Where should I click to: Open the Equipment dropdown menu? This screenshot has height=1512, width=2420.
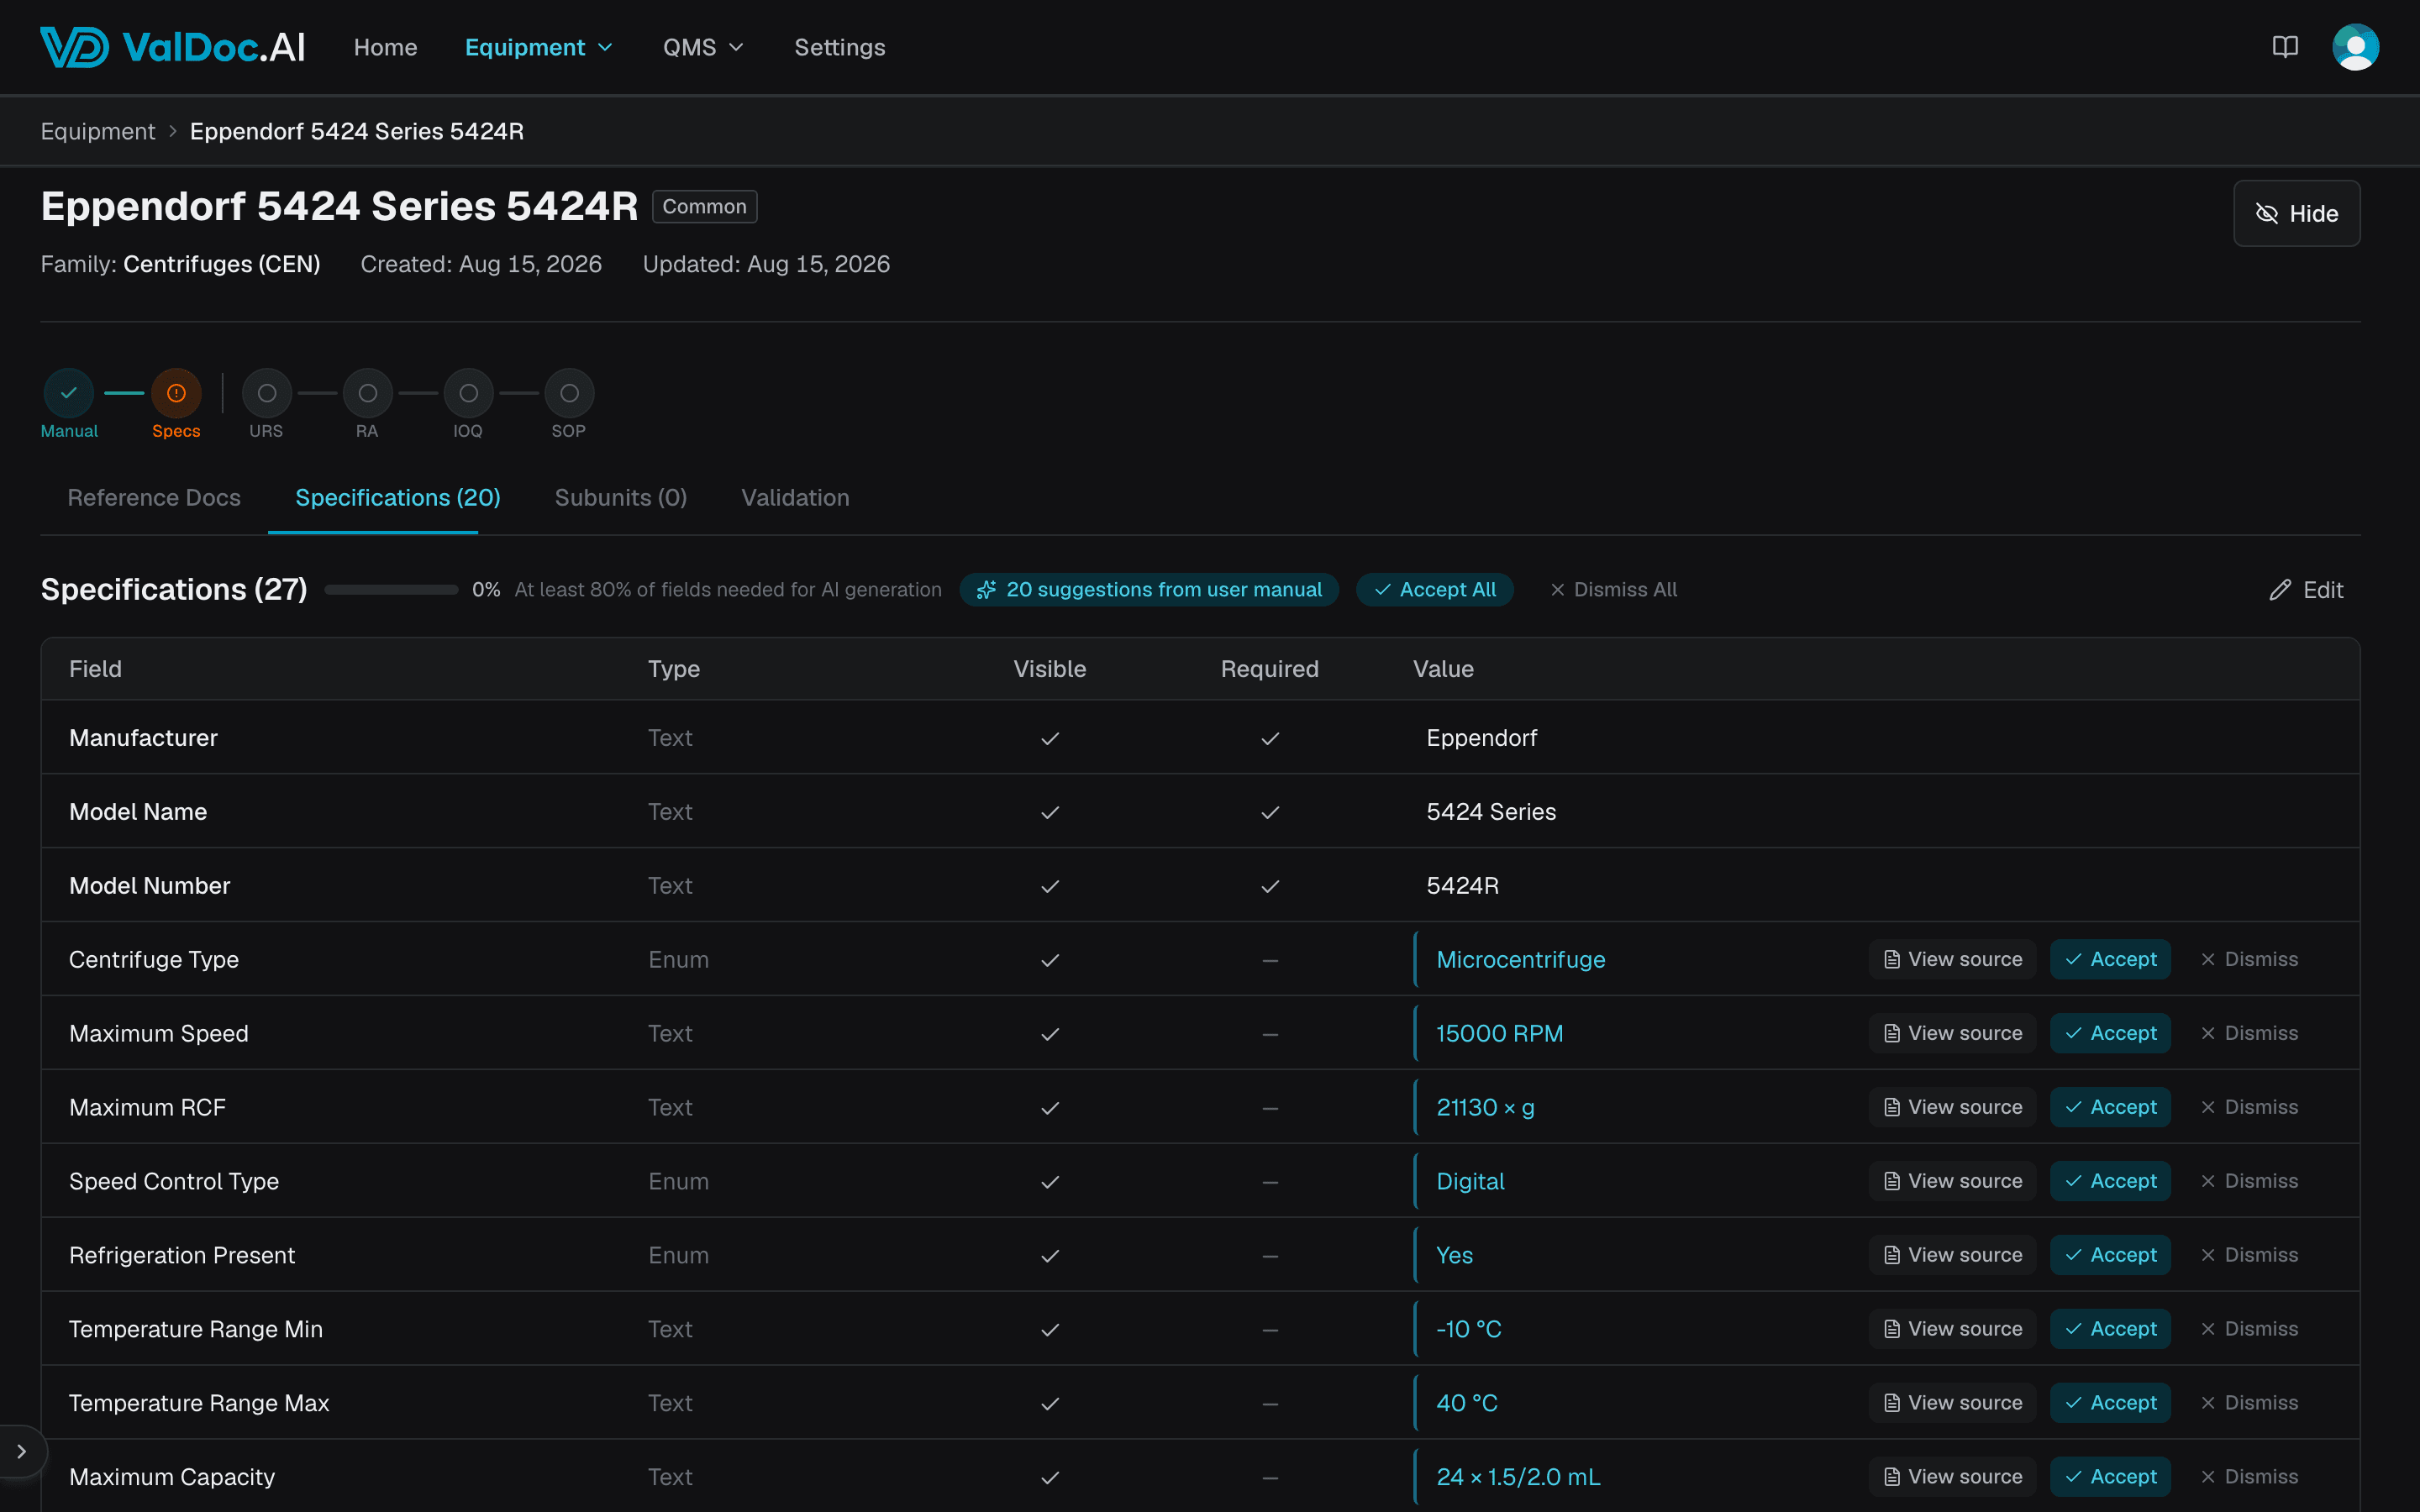pos(538,47)
